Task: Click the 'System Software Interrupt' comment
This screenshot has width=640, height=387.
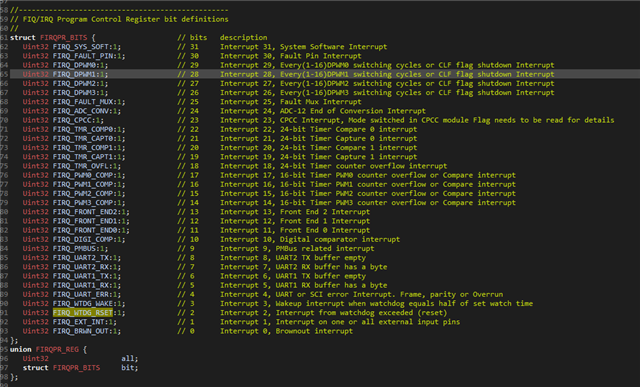Action: 333,47
